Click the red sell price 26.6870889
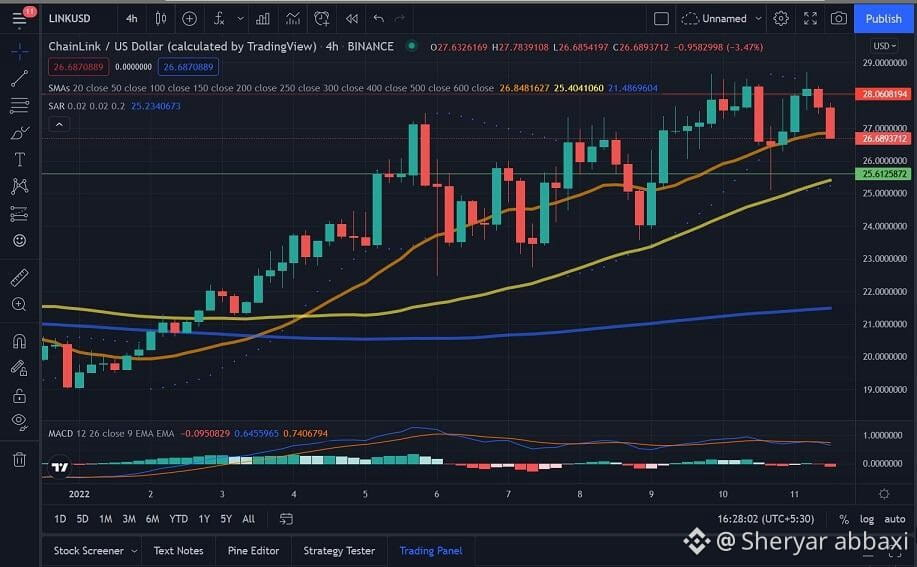Image resolution: width=917 pixels, height=567 pixels. (x=78, y=67)
